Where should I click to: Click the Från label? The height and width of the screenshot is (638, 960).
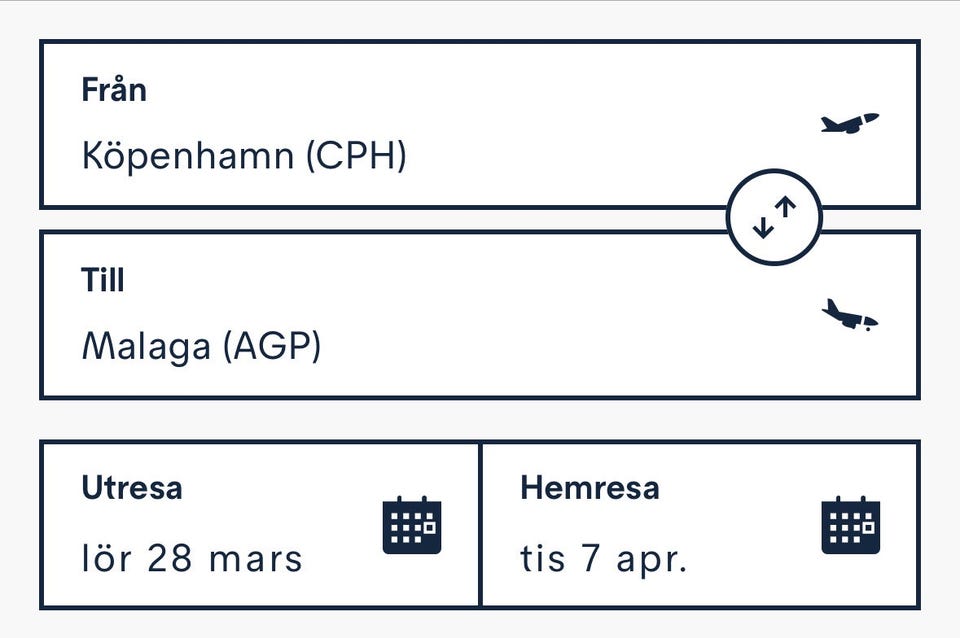[x=114, y=90]
